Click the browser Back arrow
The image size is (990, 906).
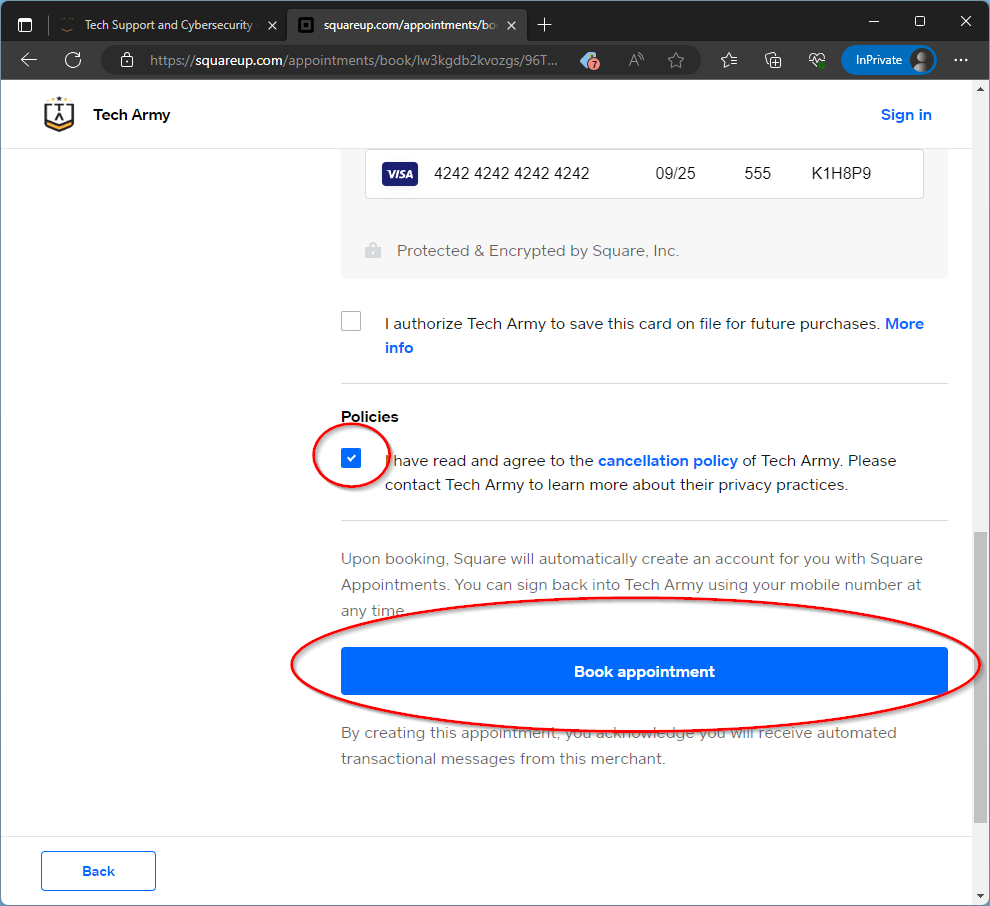(x=29, y=60)
